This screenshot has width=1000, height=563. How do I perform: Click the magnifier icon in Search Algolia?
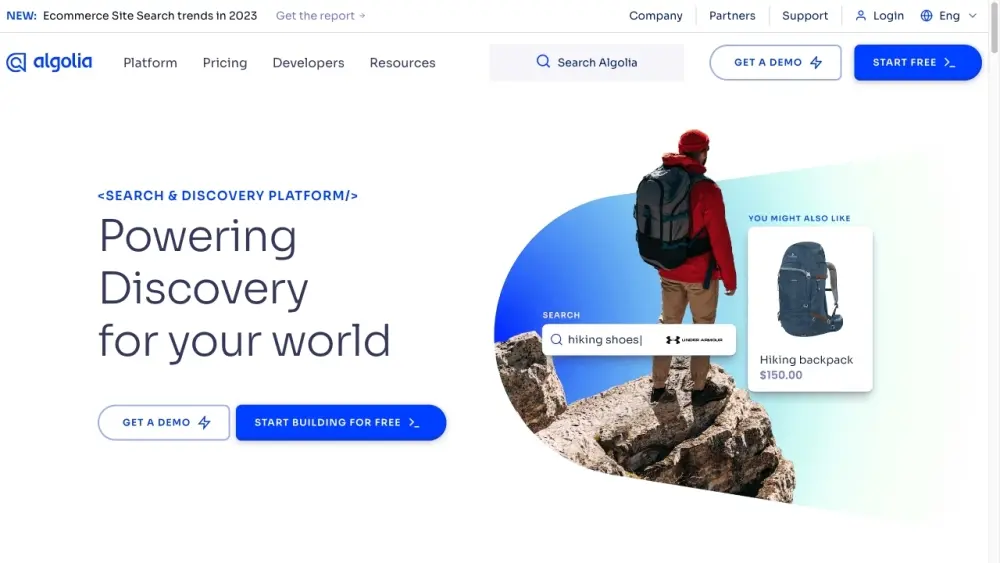[543, 61]
